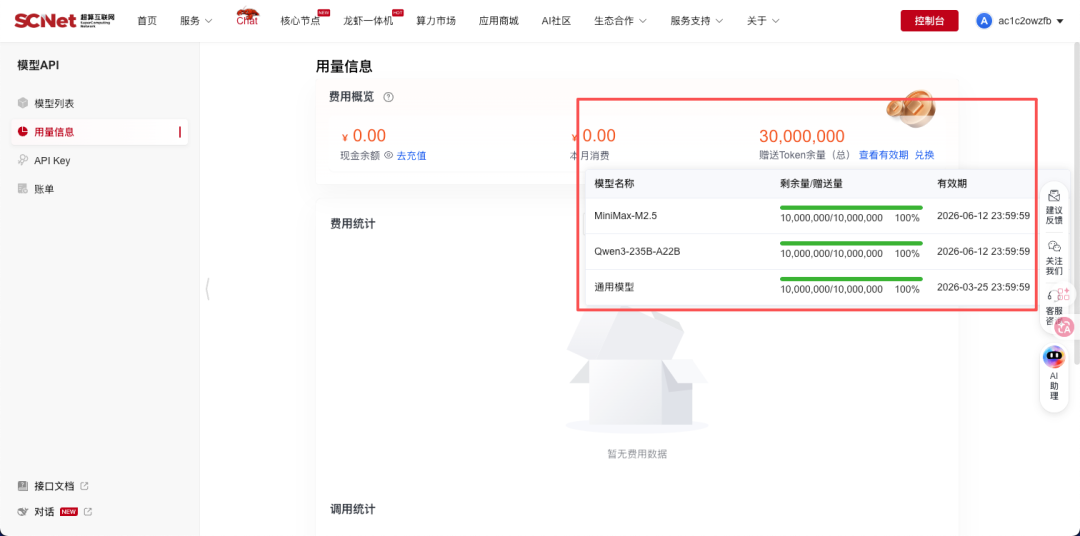Image resolution: width=1080 pixels, height=536 pixels.
Task: Click the 有效期 column header
Action: tap(952, 184)
